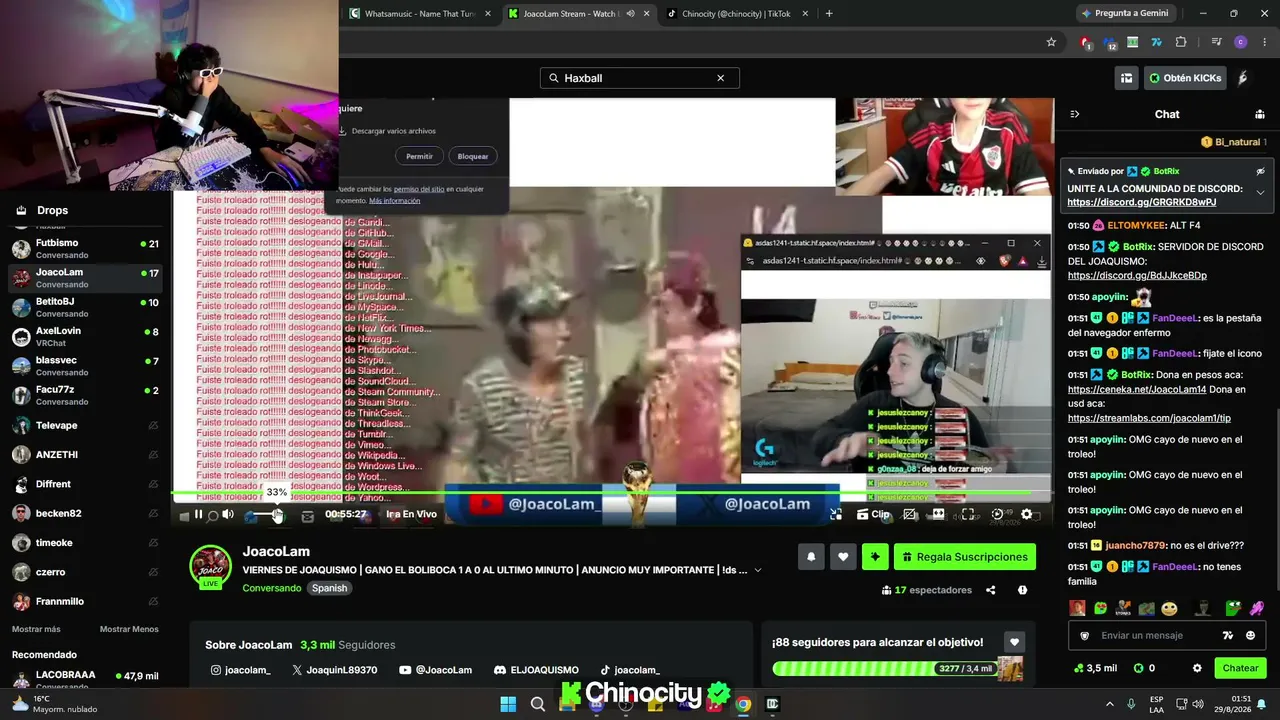Follow JoacoLam with the heart button
The width and height of the screenshot is (1280, 720).
coord(843,557)
